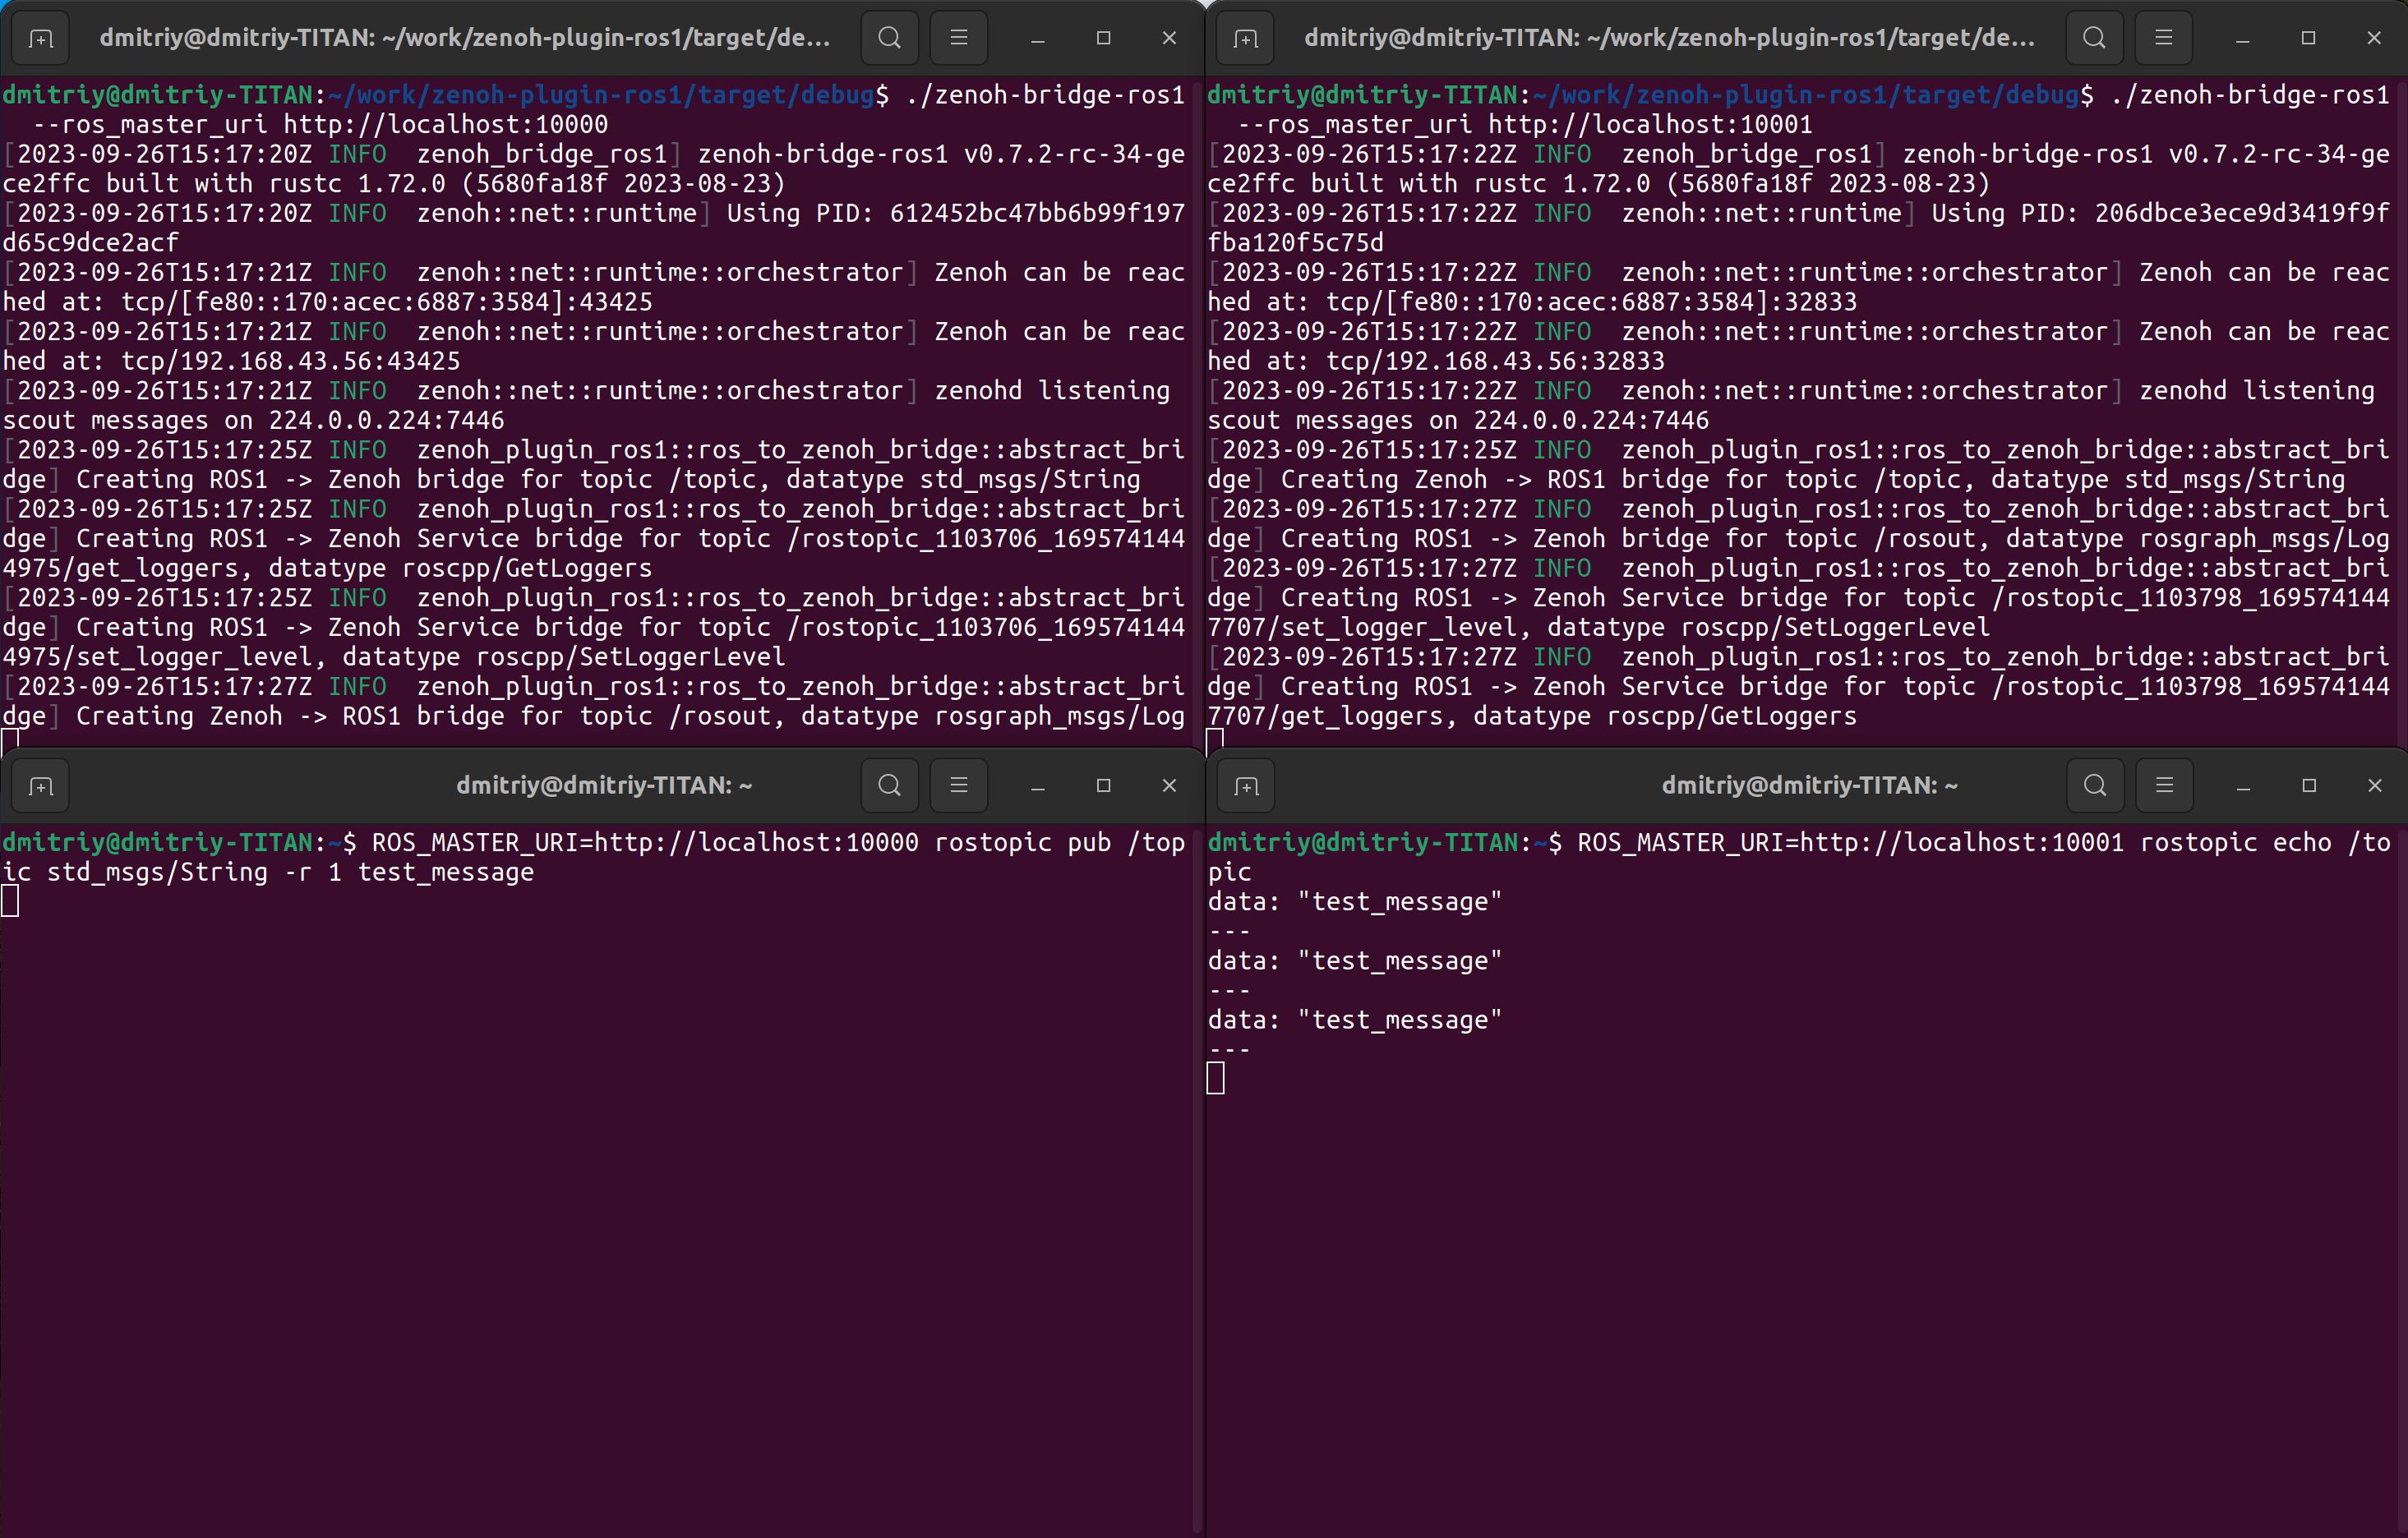The height and width of the screenshot is (1538, 2408).
Task: Open hamburger menu in bottom-left terminal
Action: coord(958,786)
